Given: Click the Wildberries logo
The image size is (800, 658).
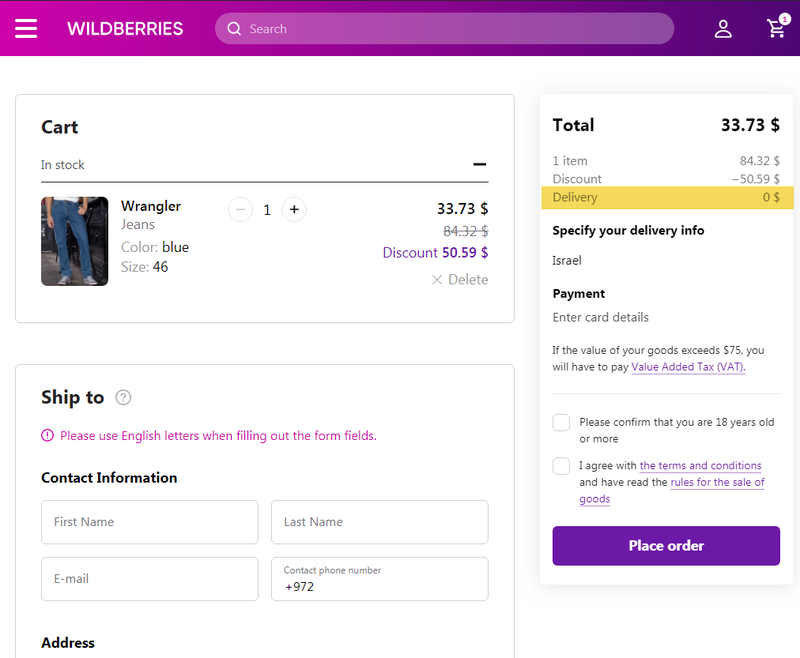Looking at the screenshot, I should [125, 29].
